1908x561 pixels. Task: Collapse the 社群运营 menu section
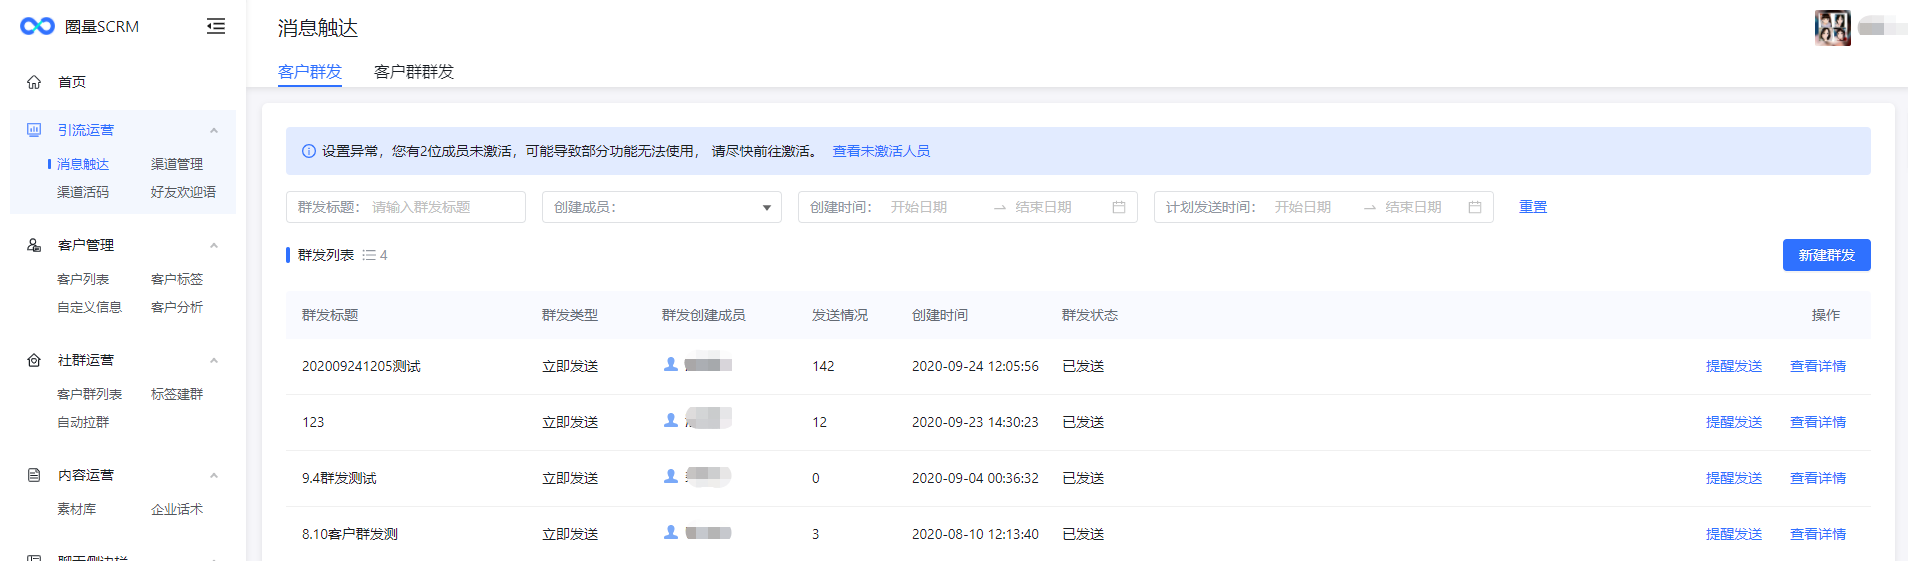(x=214, y=361)
